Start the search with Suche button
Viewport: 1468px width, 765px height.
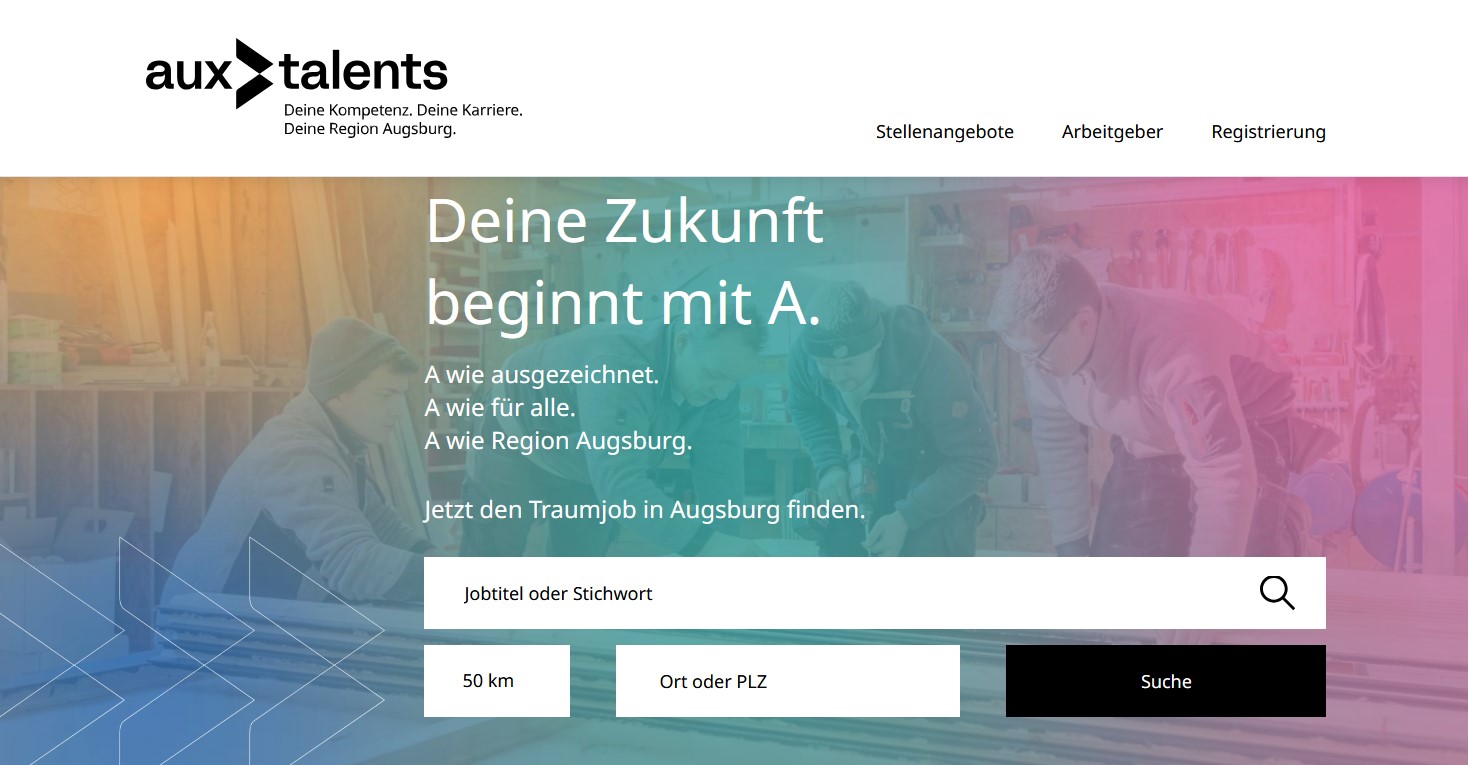tap(1166, 681)
